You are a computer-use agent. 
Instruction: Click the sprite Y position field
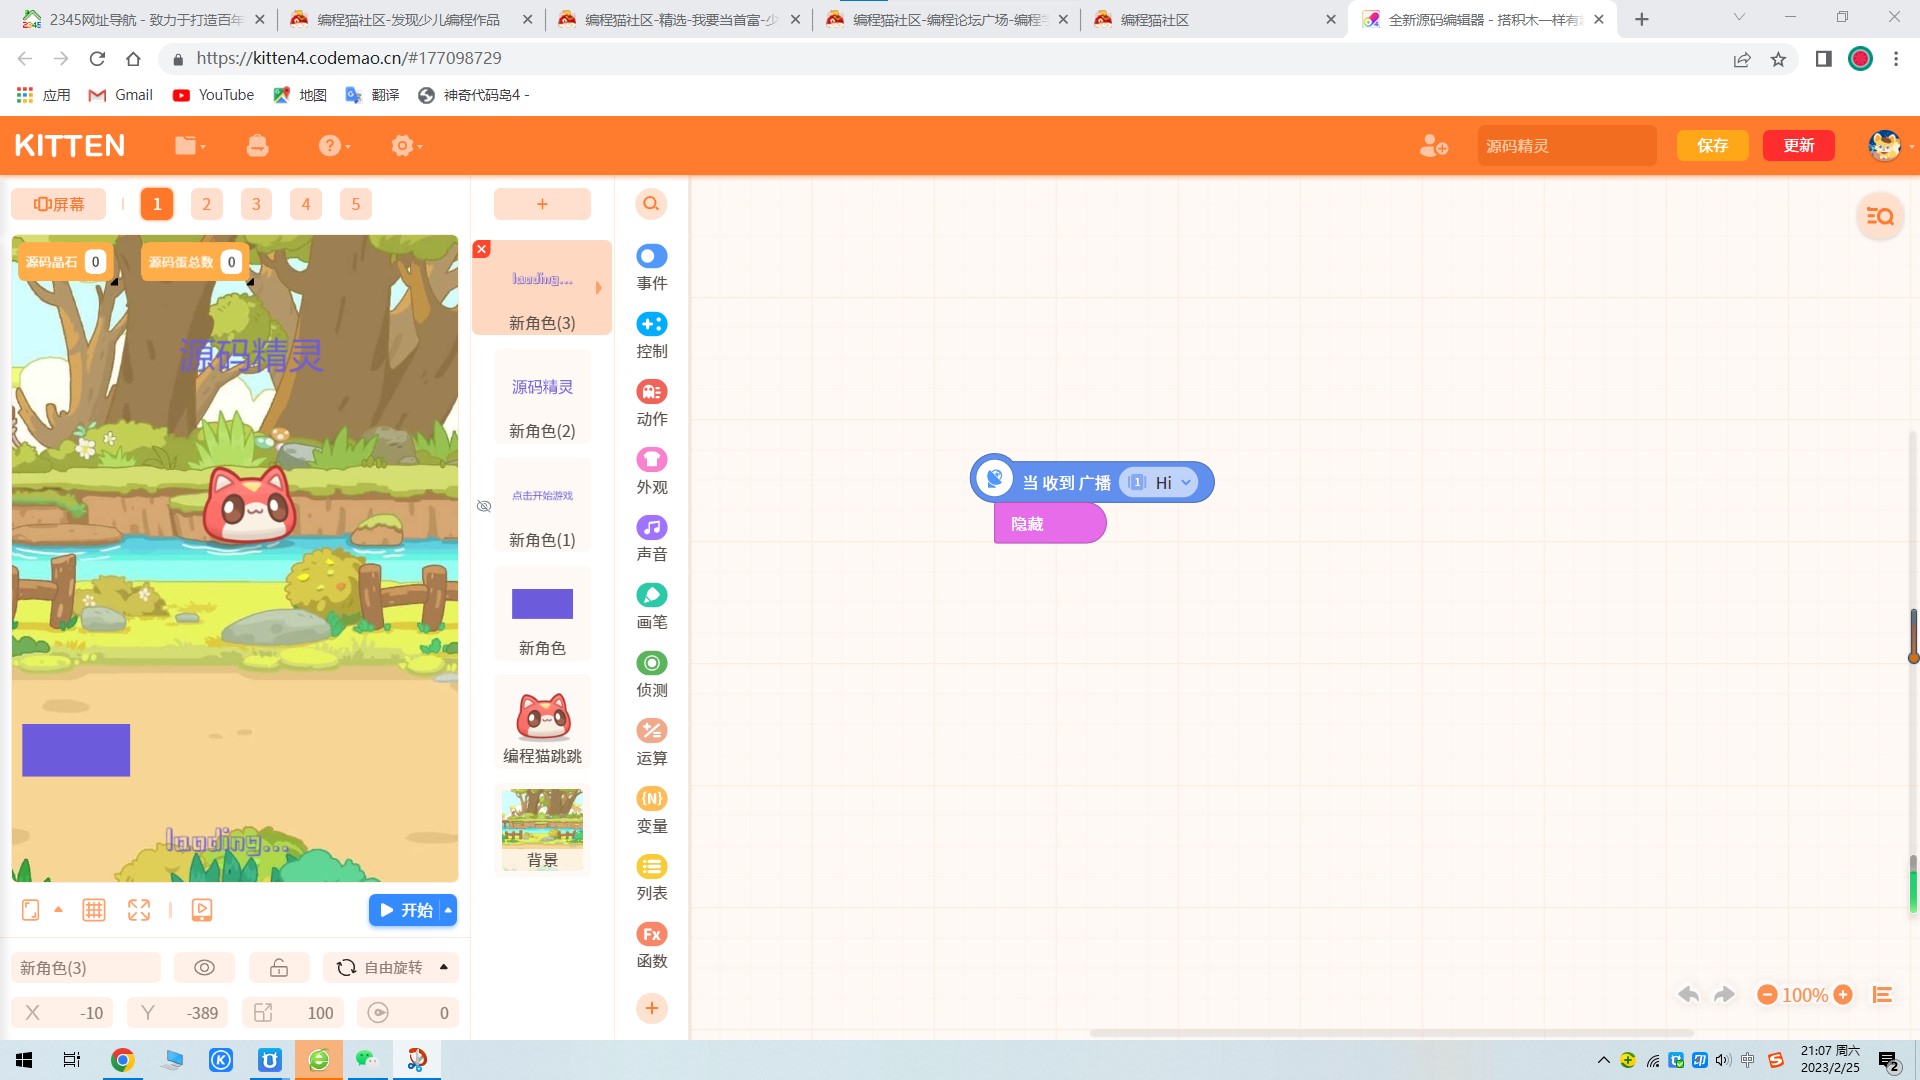[178, 1013]
